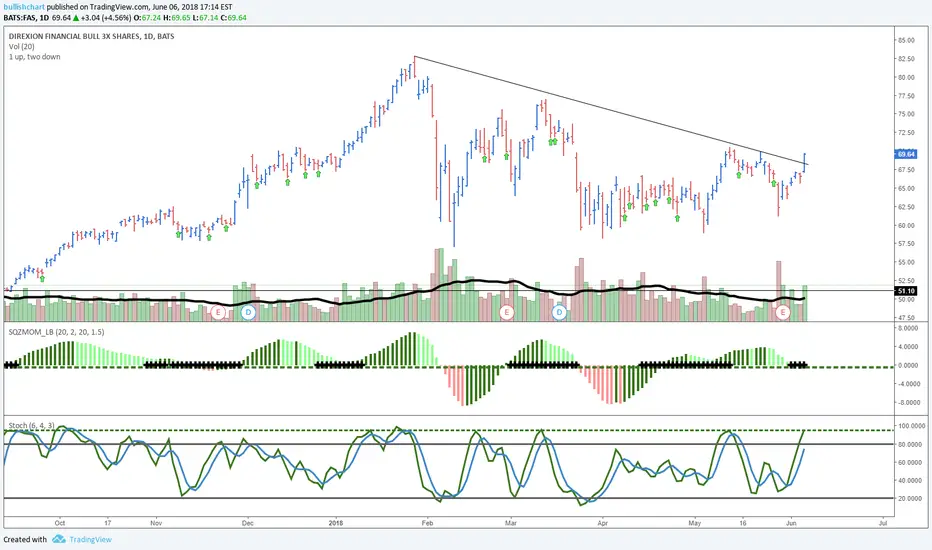Click the Vol (20) indicator label
This screenshot has height=550, width=932.
(x=21, y=46)
